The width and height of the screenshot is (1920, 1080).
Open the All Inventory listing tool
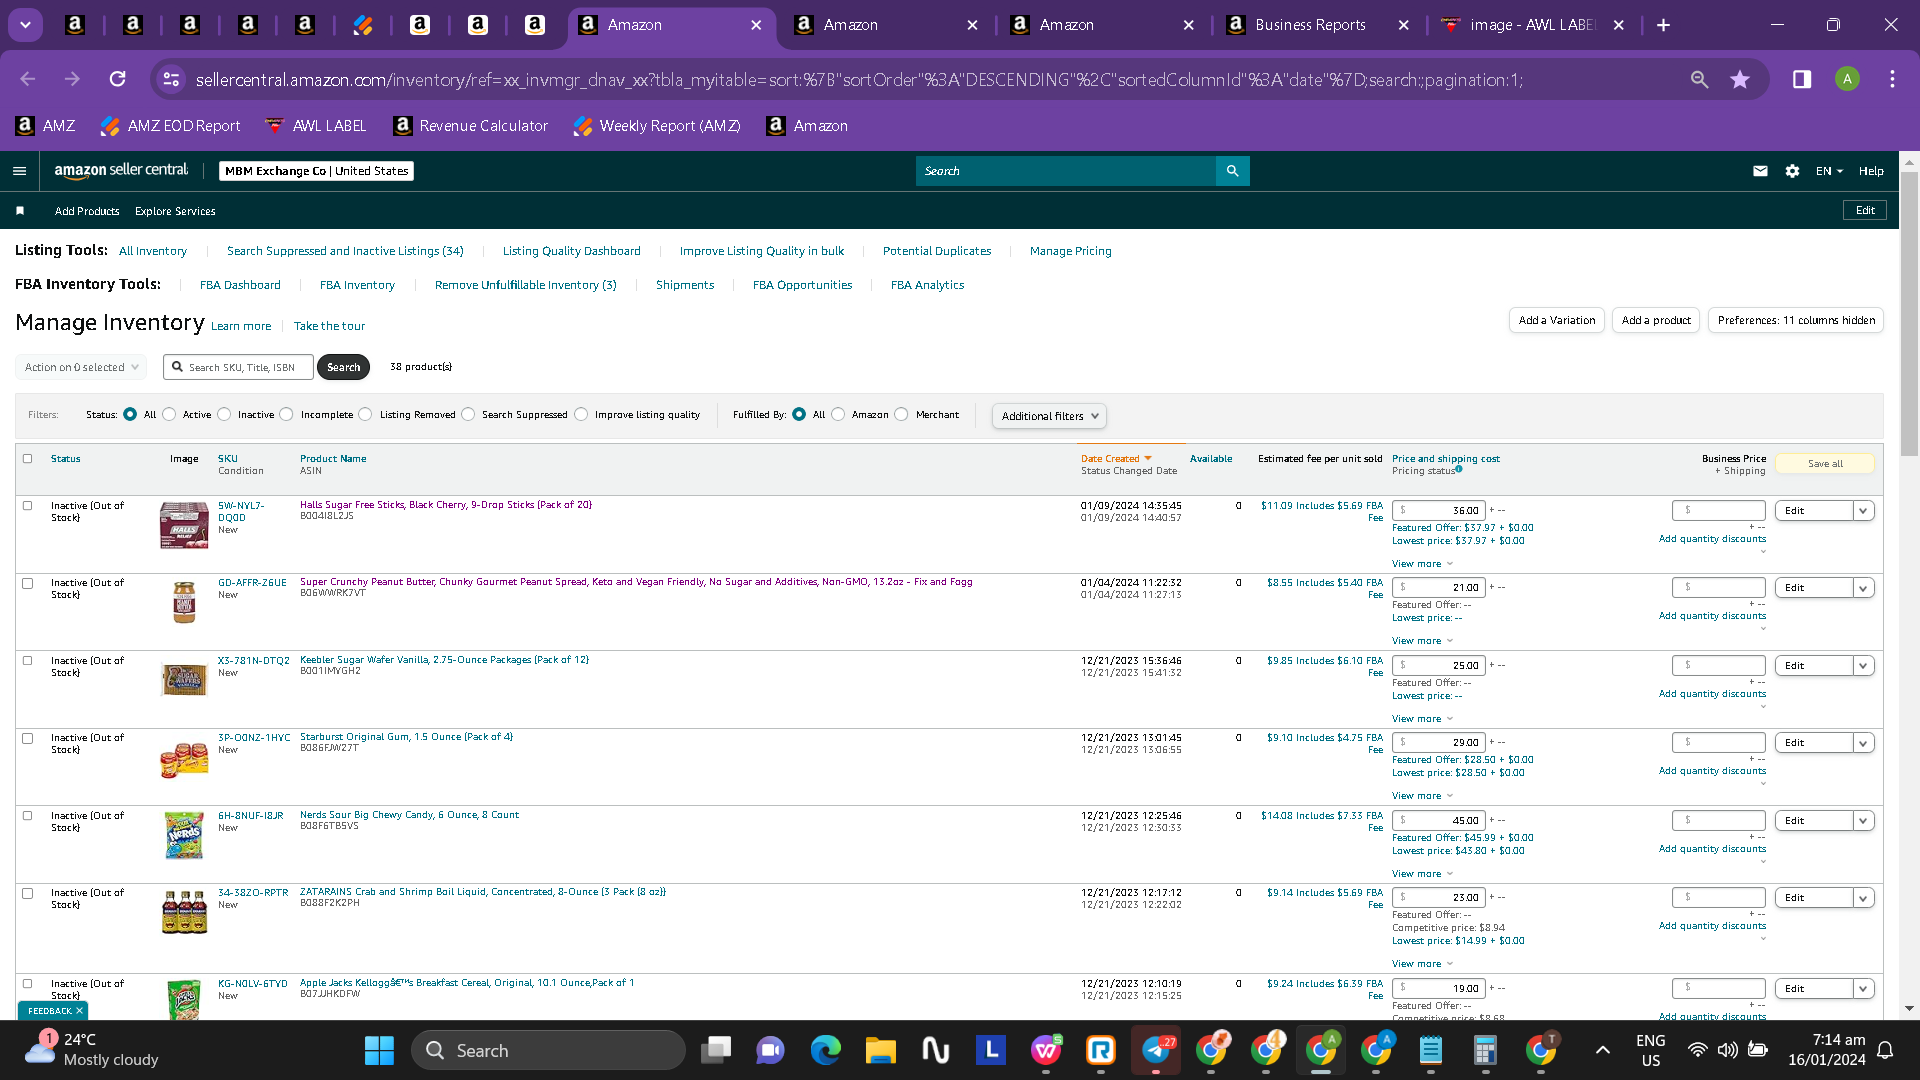pyautogui.click(x=153, y=251)
